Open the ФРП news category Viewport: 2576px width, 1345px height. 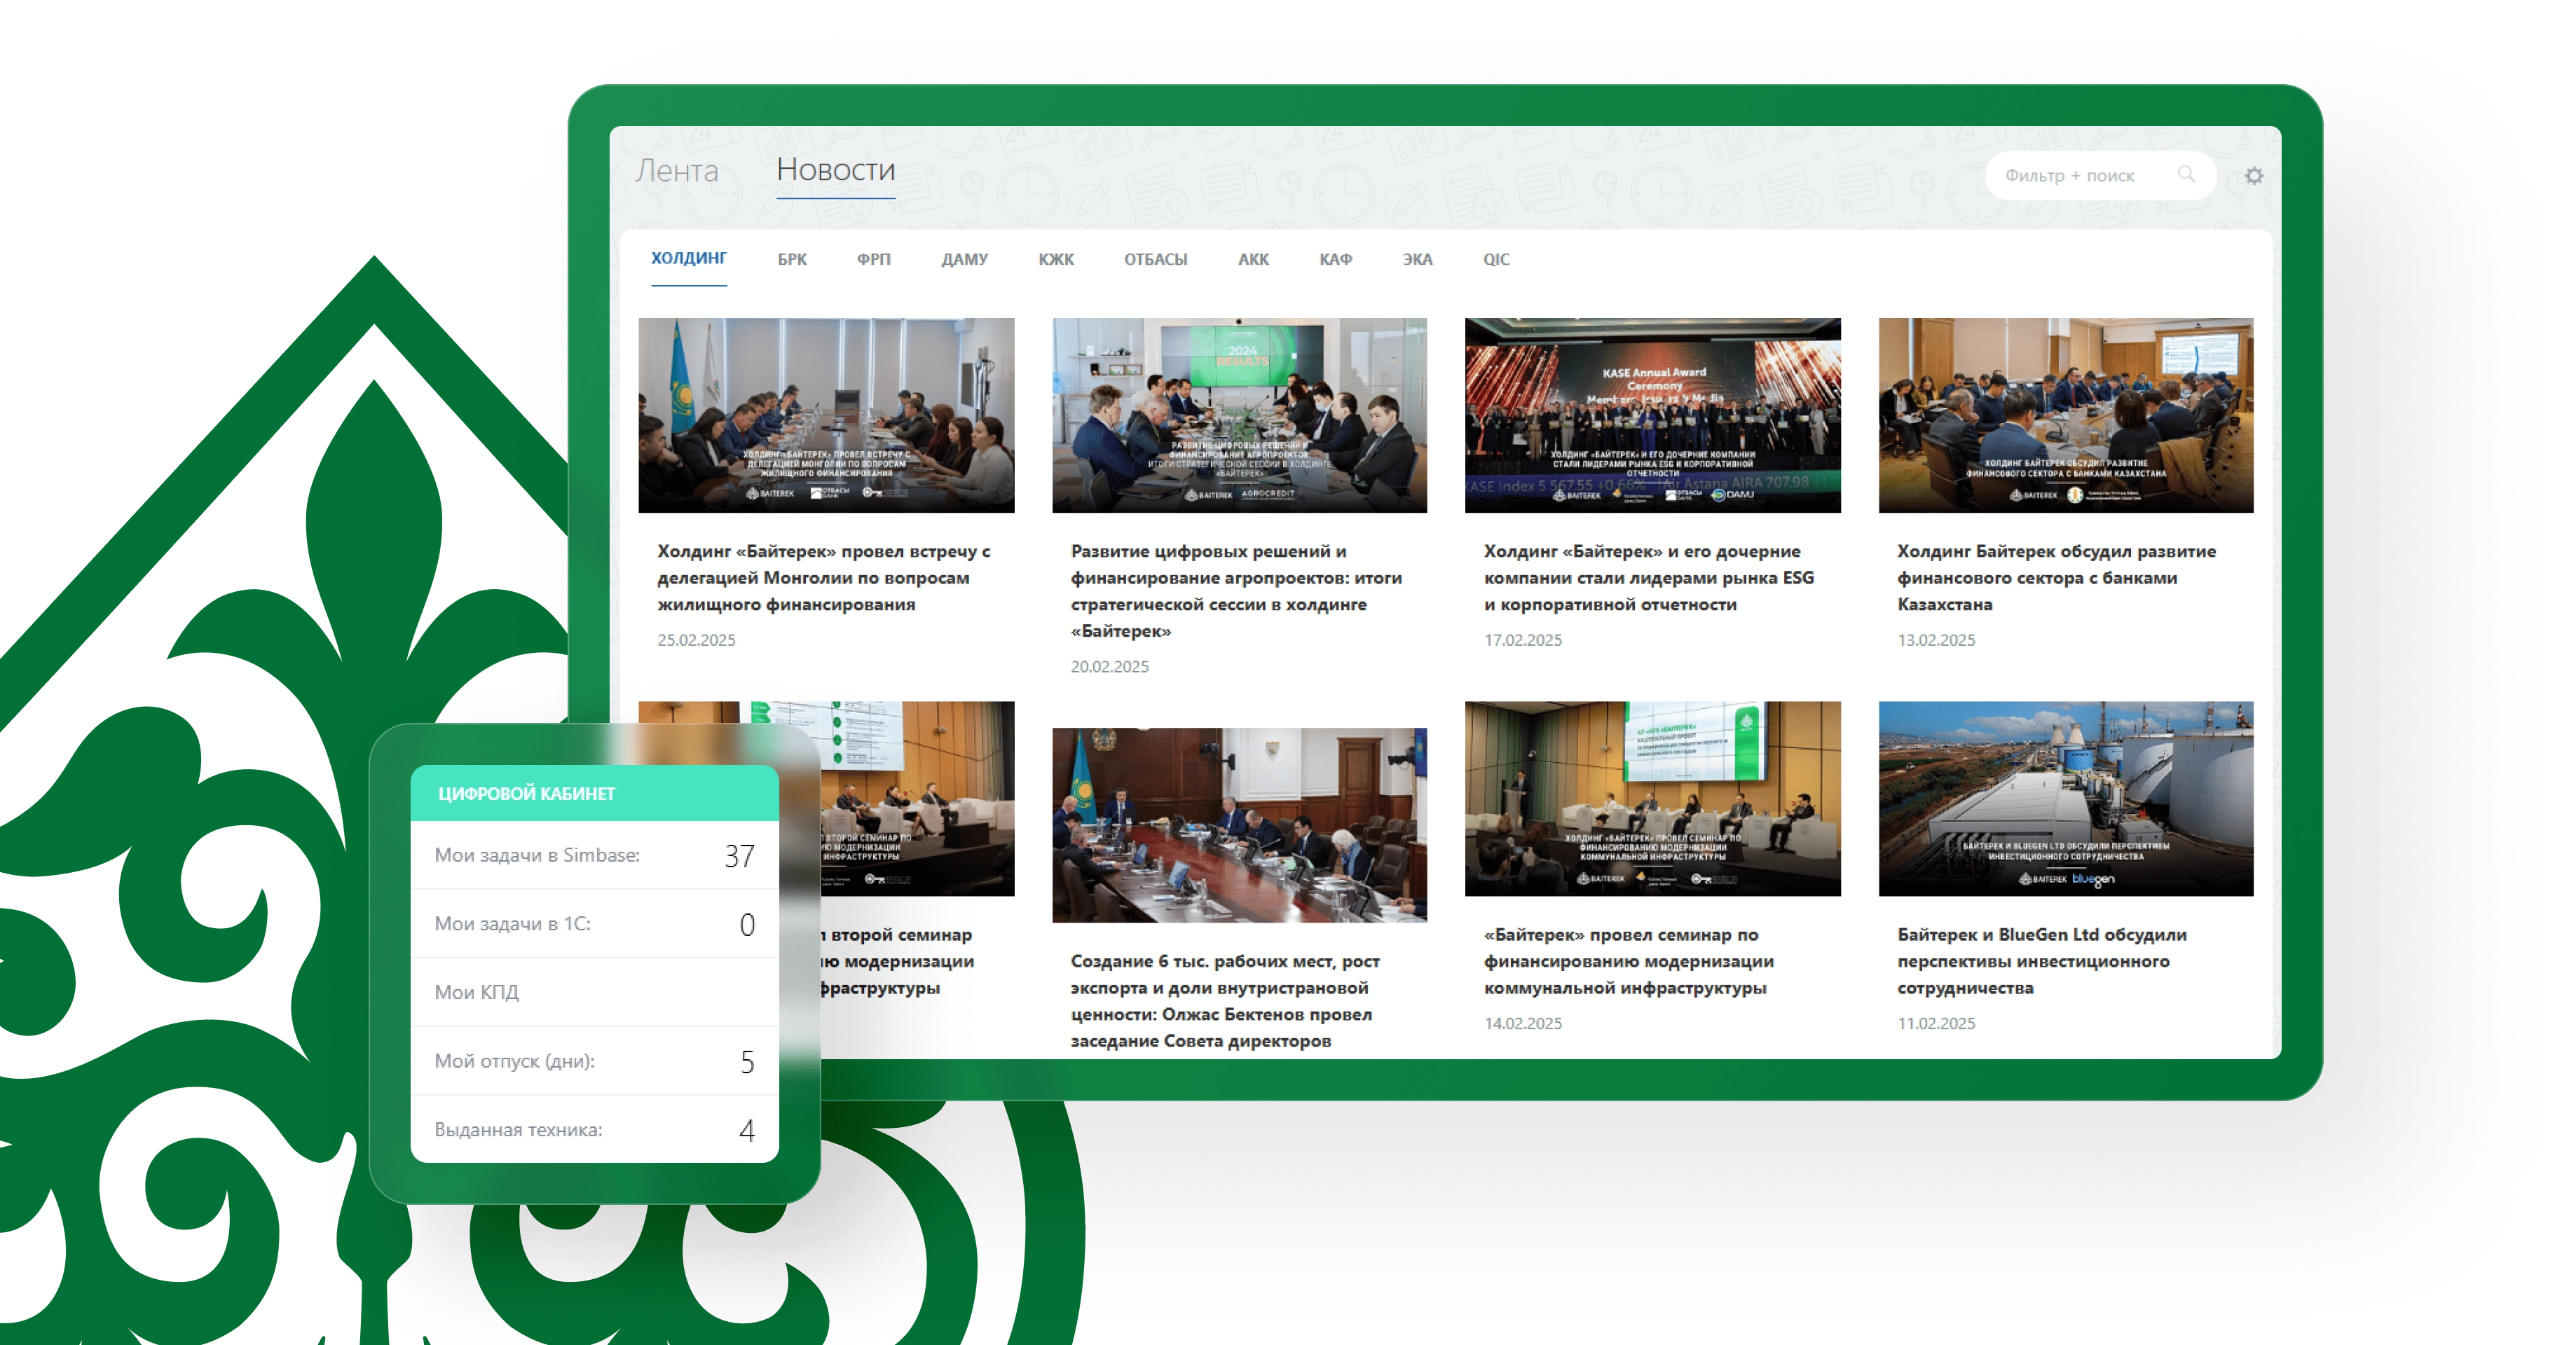tap(873, 259)
